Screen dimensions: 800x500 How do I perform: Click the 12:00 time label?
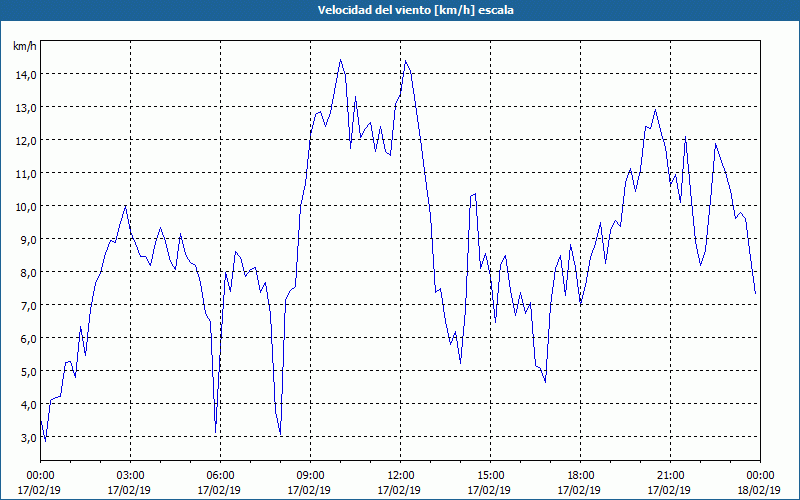[x=400, y=476]
